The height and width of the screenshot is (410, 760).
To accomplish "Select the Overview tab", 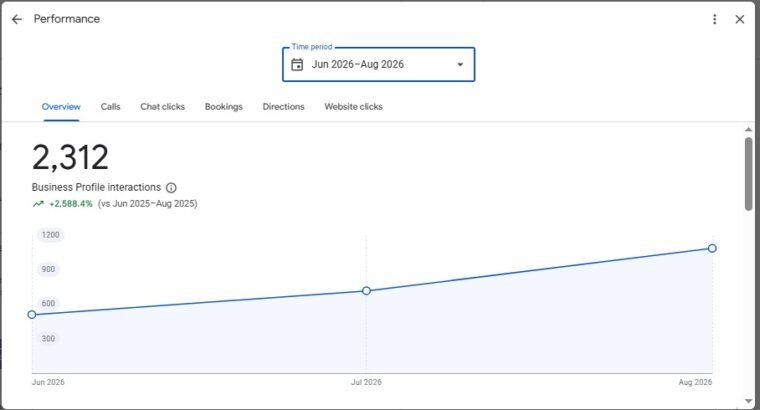I will click(x=61, y=107).
